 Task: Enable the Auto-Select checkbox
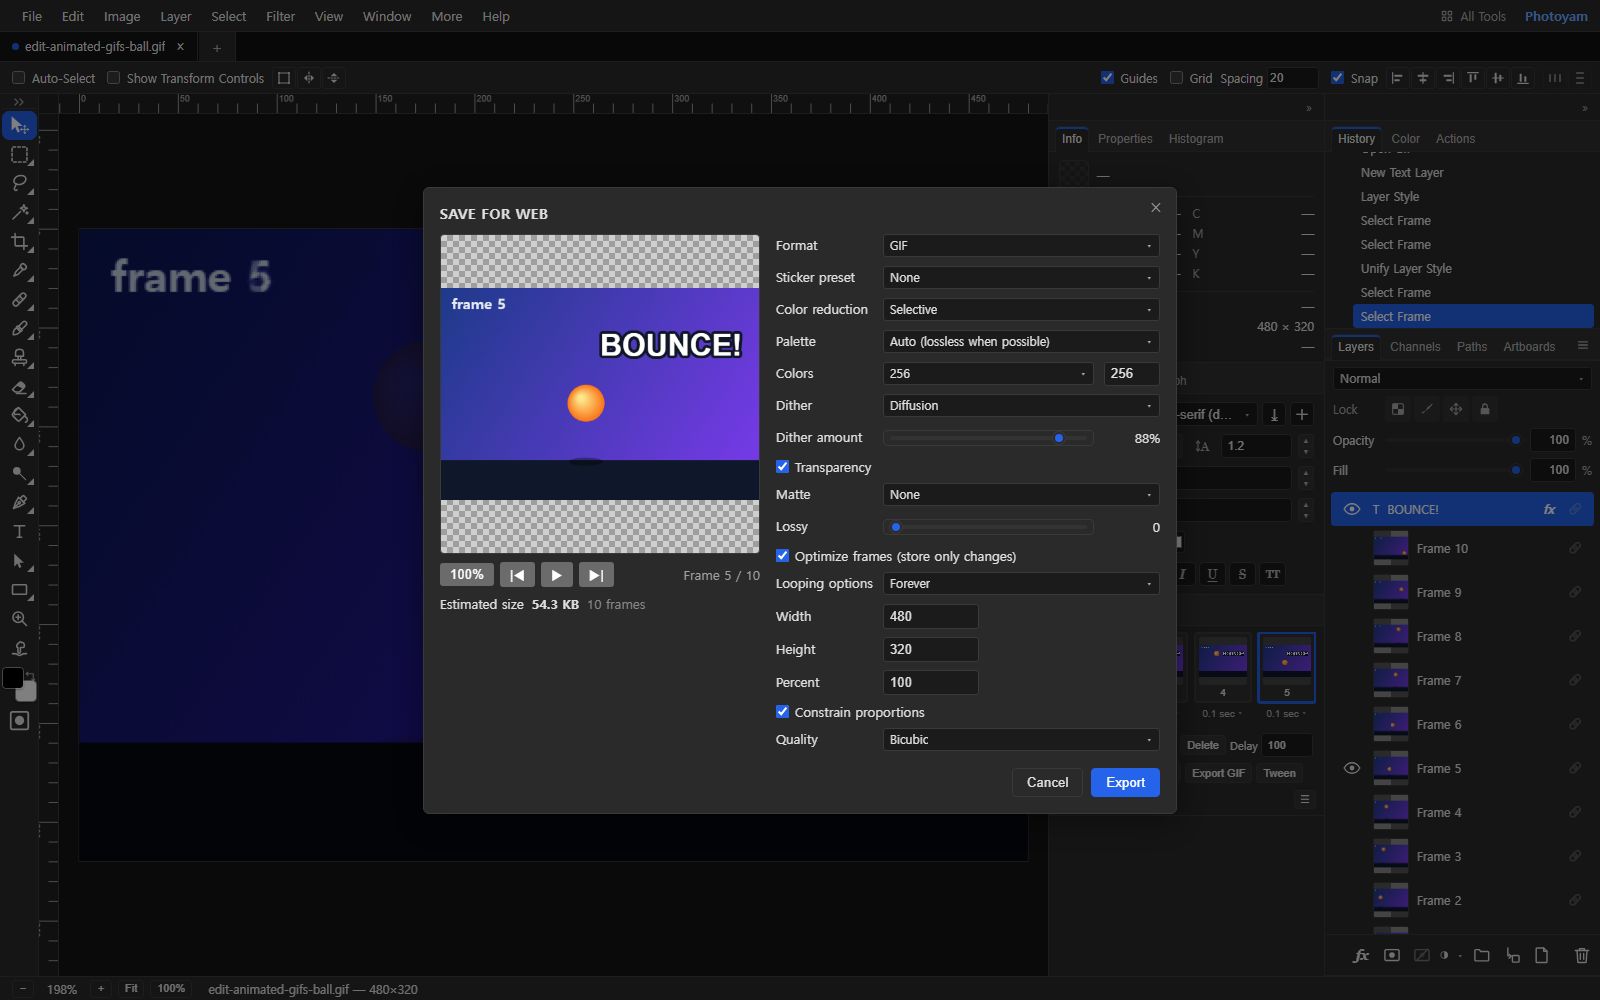click(x=18, y=78)
